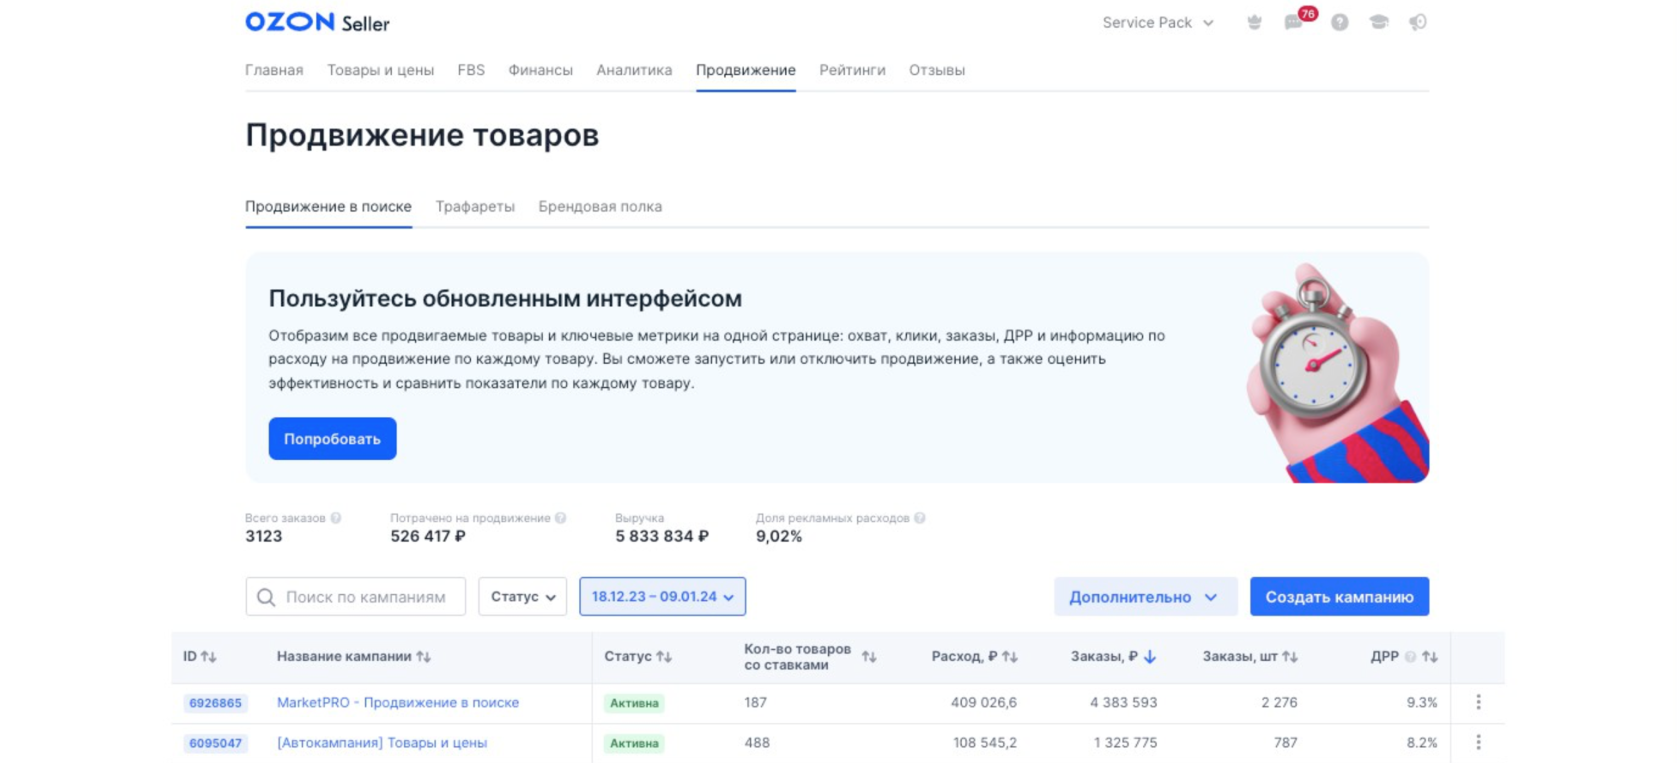Viewport: 1680px width, 763px height.
Task: Click the Активна status badge for MarketPRO campaign
Action: [x=634, y=703]
